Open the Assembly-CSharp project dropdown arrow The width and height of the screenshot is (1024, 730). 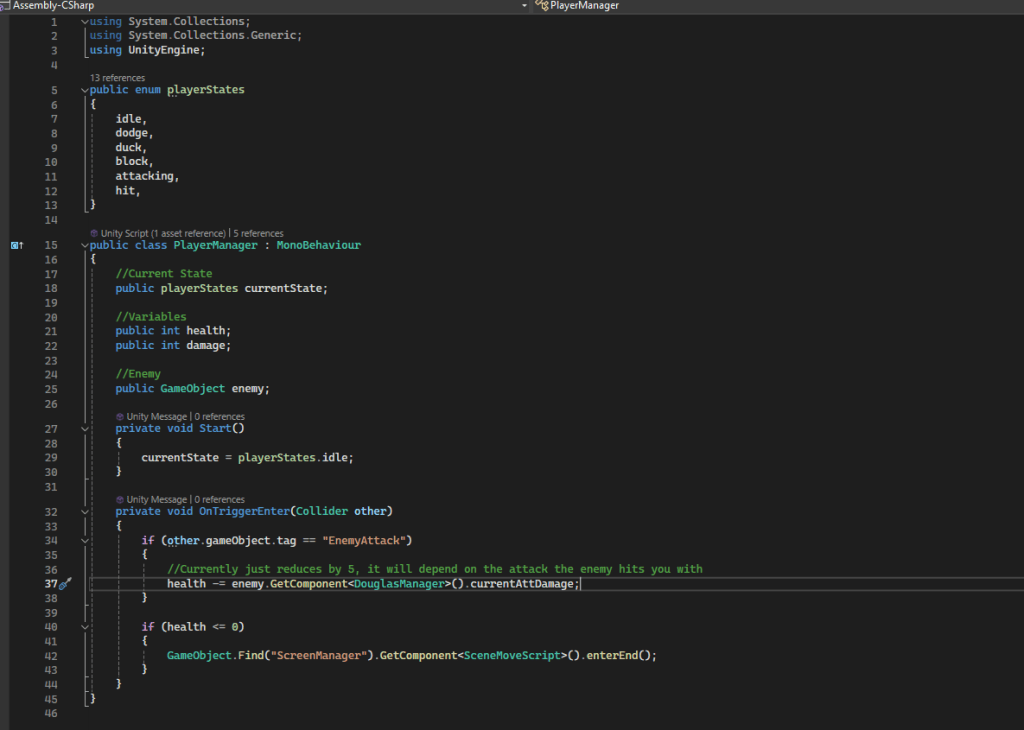(x=525, y=6)
